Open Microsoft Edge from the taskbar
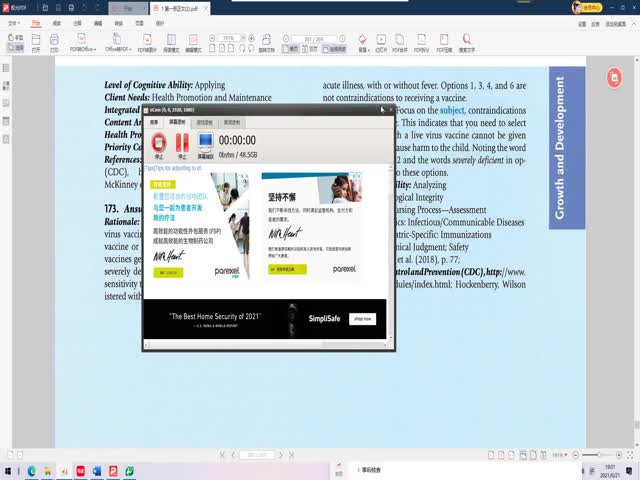This screenshot has width=640, height=480. (x=31, y=470)
